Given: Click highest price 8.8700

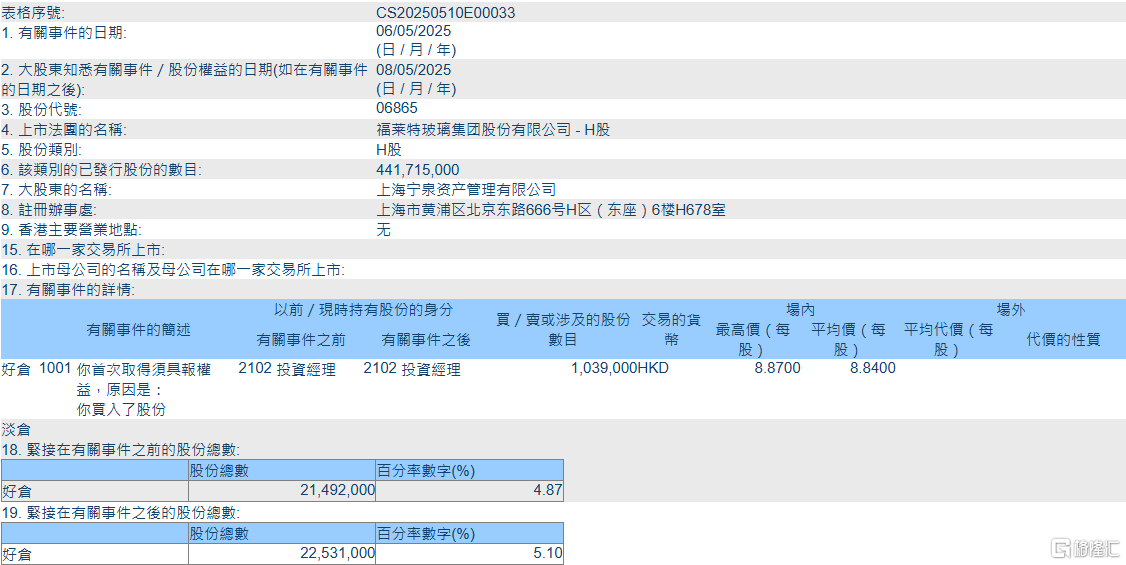Looking at the screenshot, I should tap(776, 369).
